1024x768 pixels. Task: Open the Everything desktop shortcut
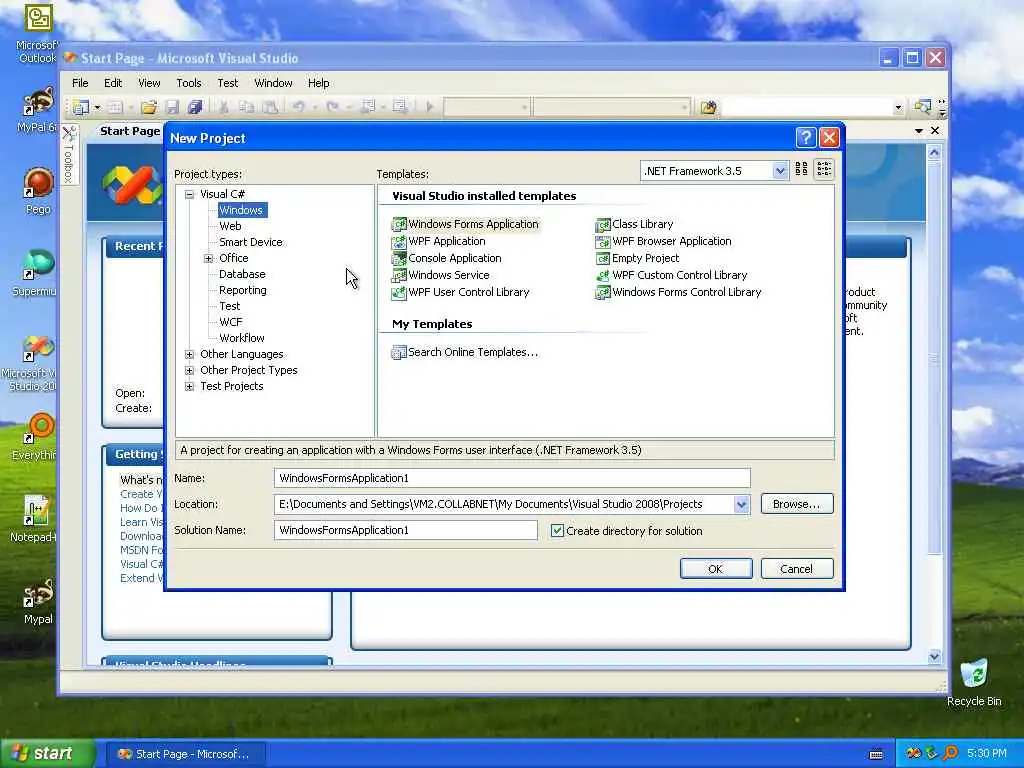coord(36,436)
